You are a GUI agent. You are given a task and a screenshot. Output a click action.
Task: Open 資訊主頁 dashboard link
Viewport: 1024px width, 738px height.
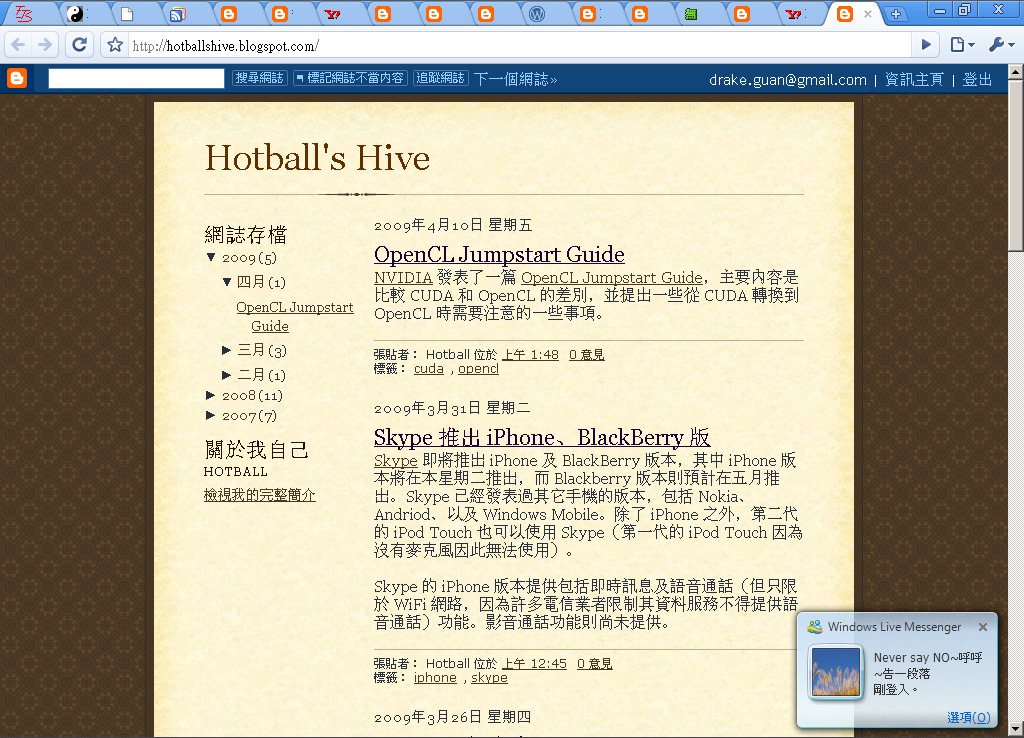pos(914,80)
